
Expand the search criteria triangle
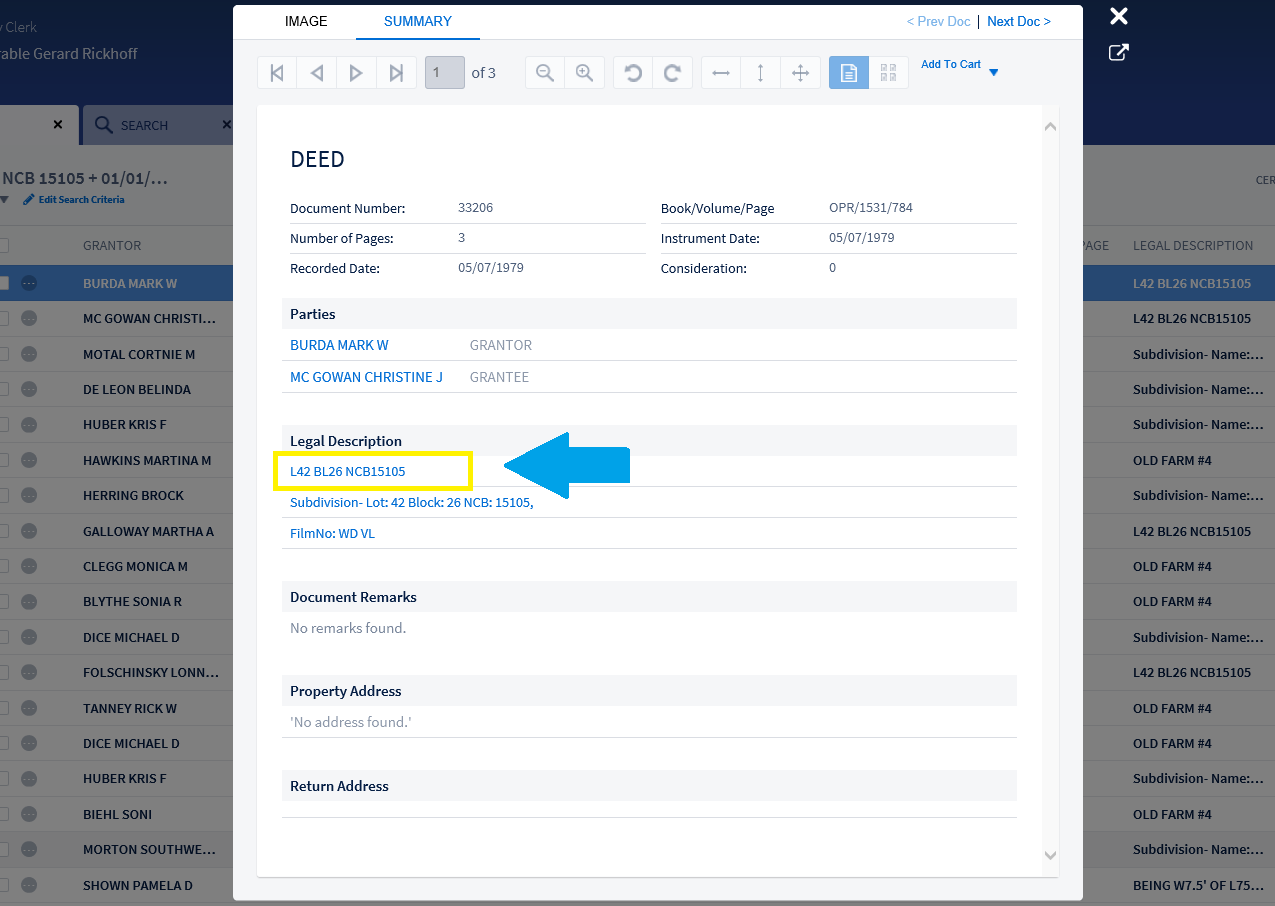pyautogui.click(x=4, y=200)
